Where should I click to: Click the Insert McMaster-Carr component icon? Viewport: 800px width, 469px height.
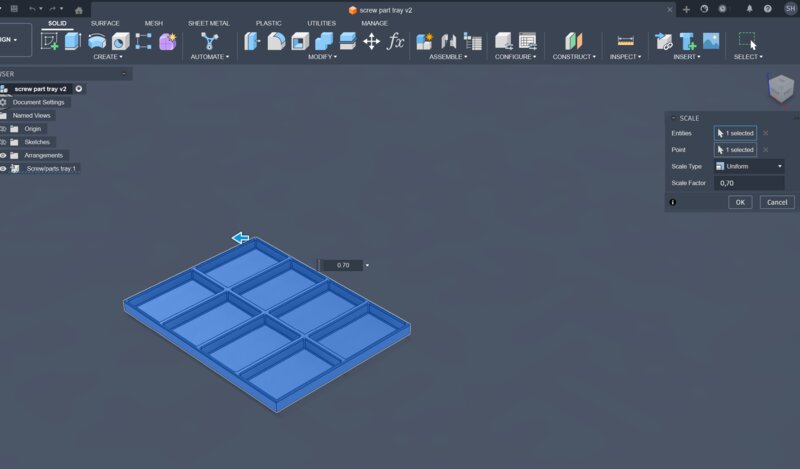click(x=687, y=41)
